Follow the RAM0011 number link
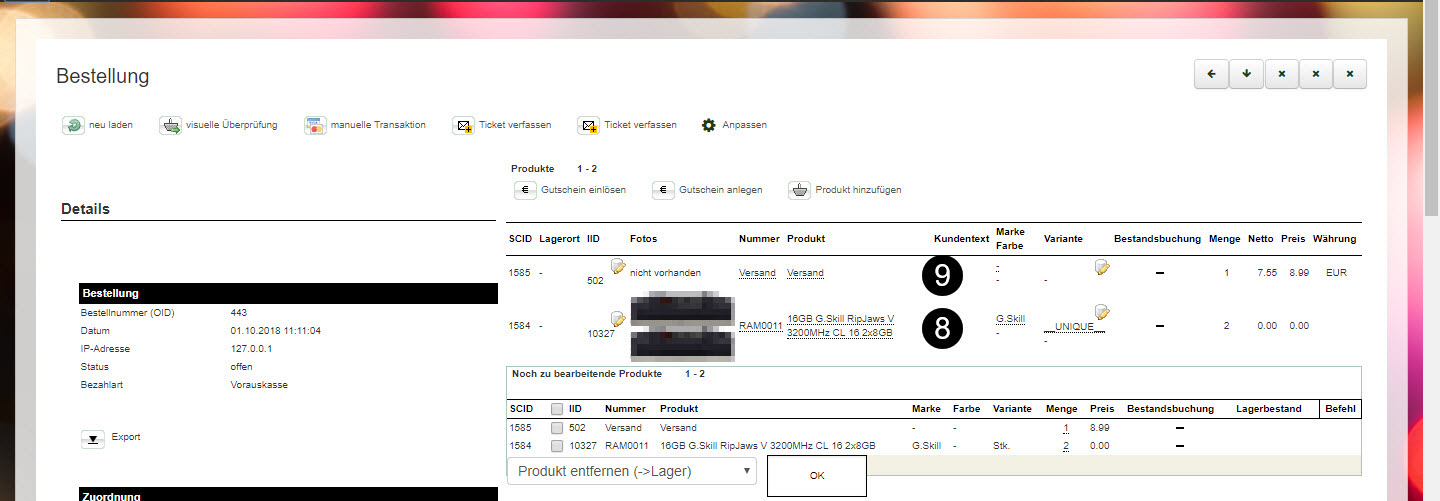 [758, 326]
